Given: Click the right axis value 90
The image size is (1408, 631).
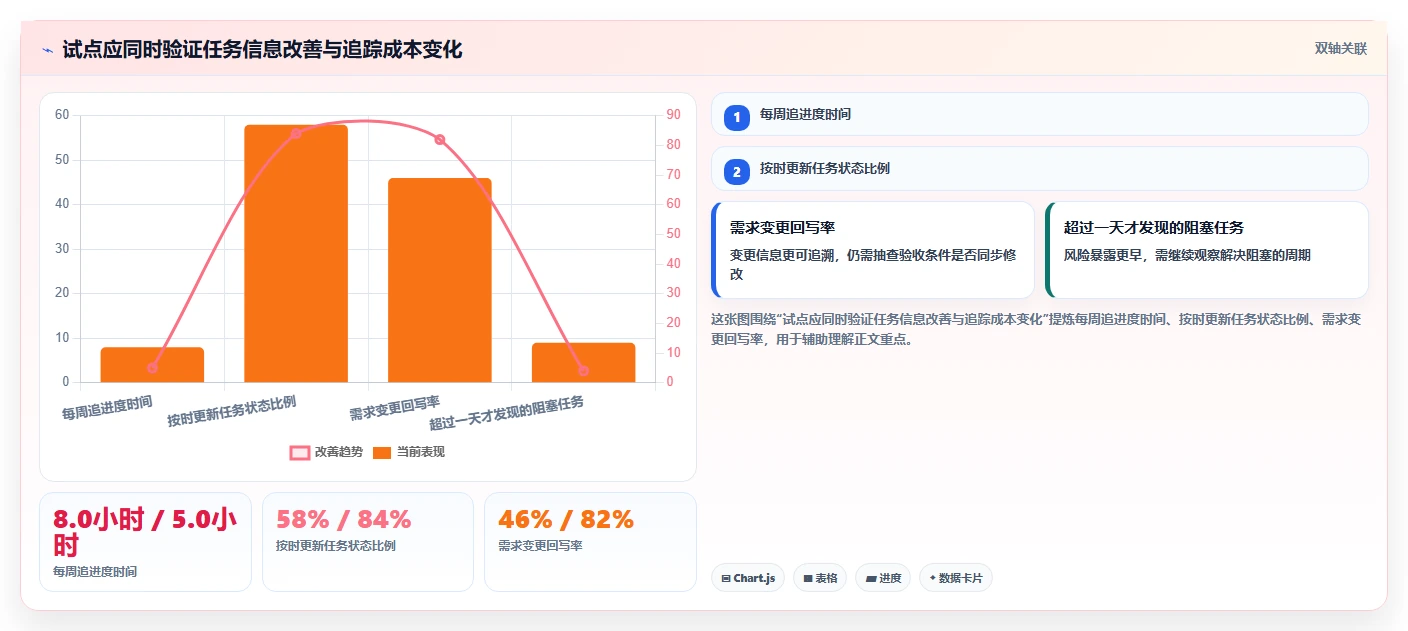Looking at the screenshot, I should [x=673, y=115].
